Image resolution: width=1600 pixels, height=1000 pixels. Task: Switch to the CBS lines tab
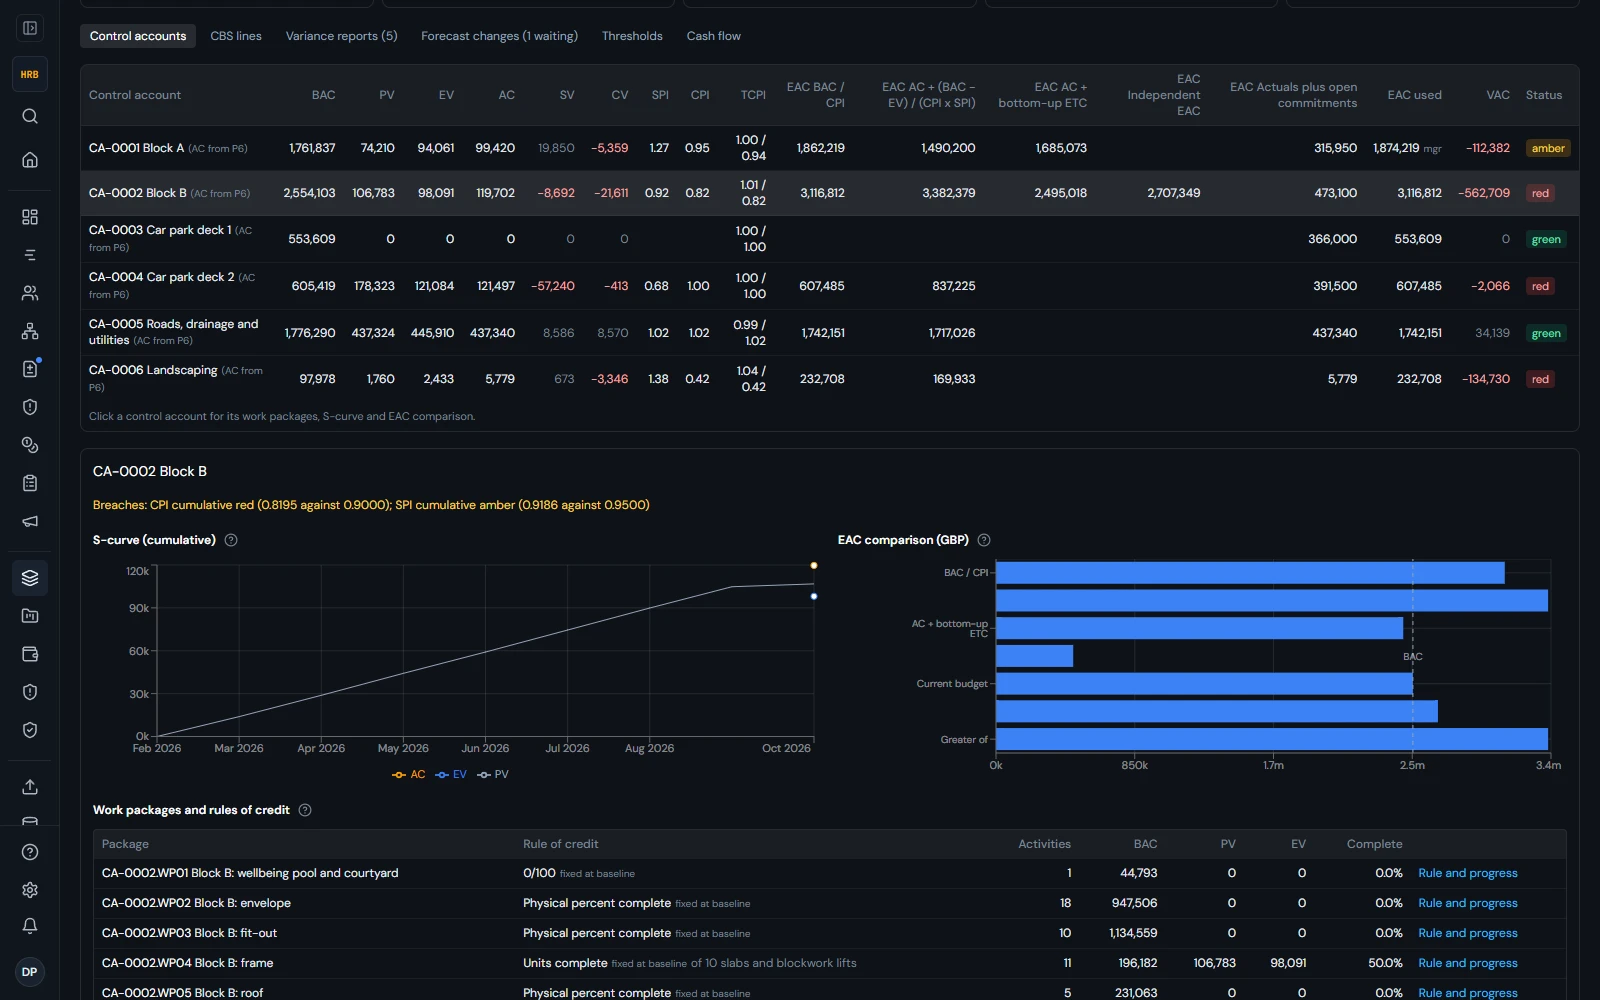[236, 36]
